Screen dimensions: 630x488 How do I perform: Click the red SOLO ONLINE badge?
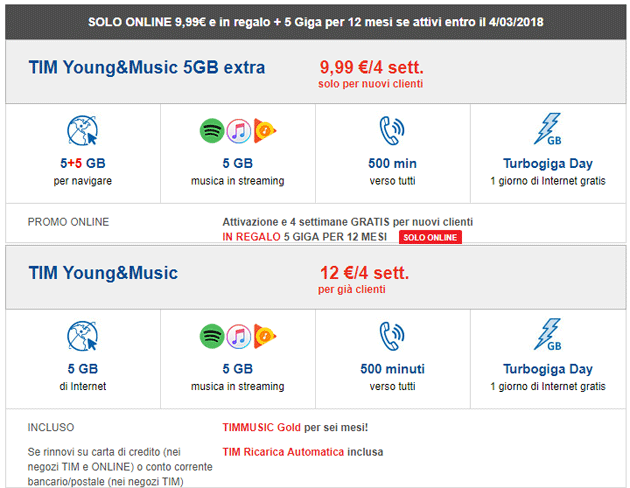[x=432, y=237]
